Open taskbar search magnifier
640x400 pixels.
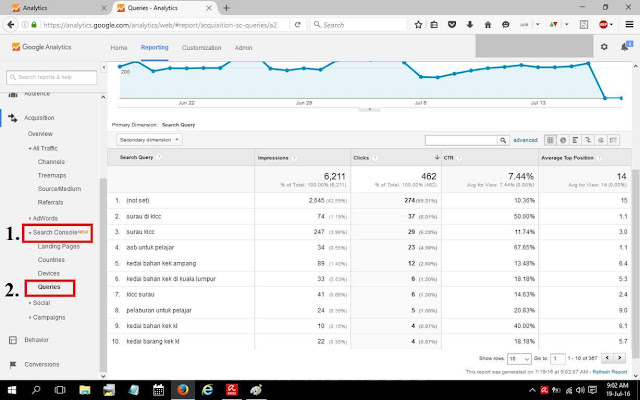36,390
